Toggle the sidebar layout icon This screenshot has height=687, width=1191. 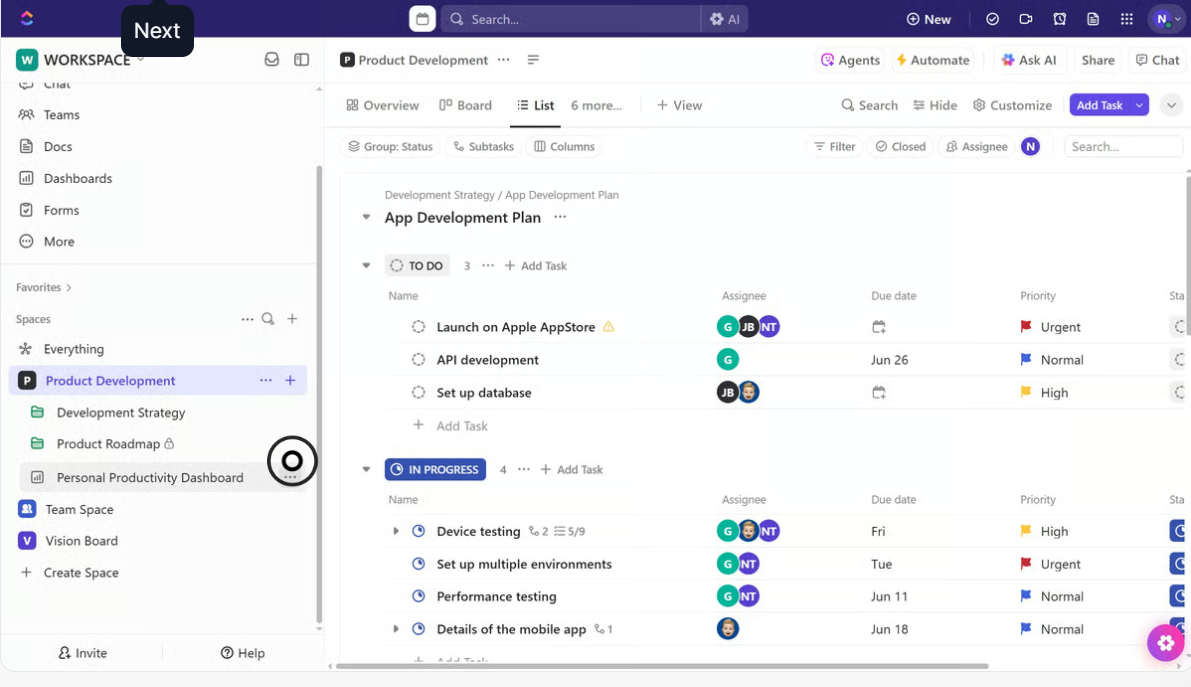point(302,59)
